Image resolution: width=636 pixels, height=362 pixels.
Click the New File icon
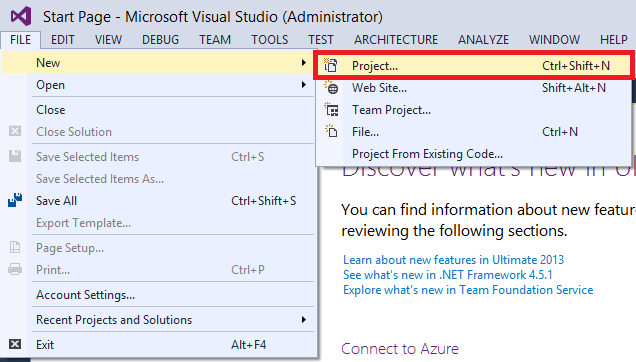click(331, 131)
